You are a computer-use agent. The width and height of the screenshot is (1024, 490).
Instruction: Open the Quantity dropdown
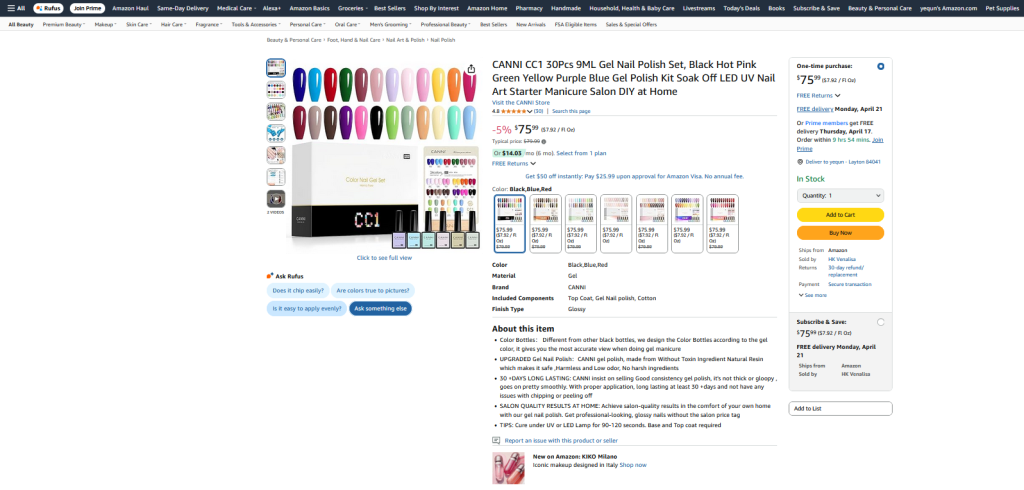[840, 195]
